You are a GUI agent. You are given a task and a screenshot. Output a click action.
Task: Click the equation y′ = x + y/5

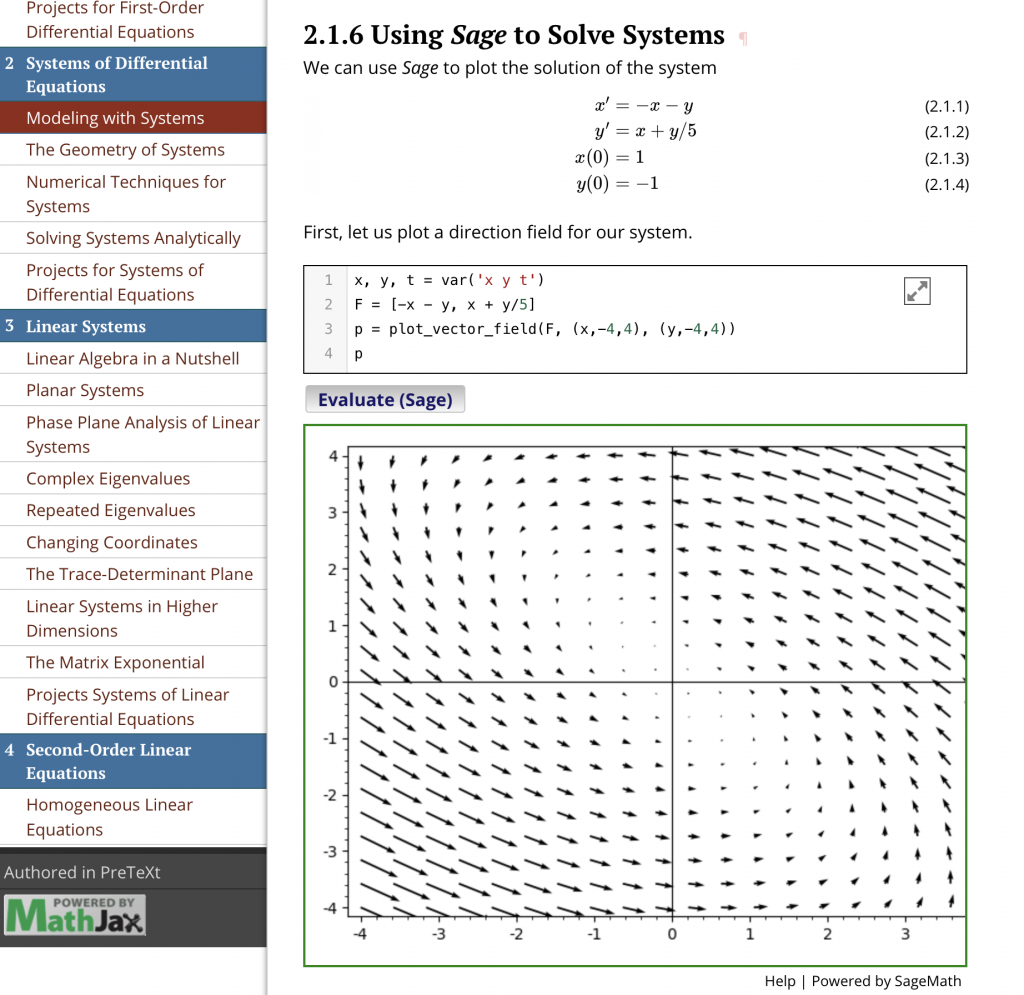coord(645,131)
